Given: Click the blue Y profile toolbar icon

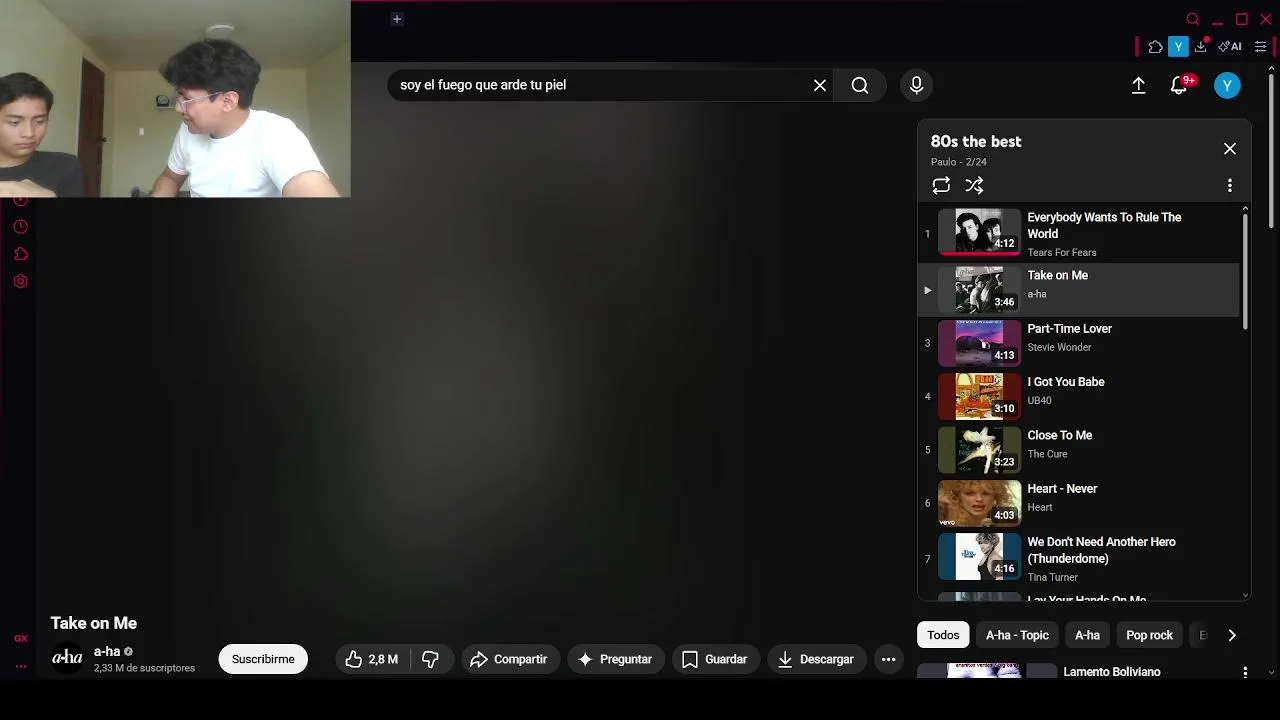Looking at the screenshot, I should pos(1178,47).
